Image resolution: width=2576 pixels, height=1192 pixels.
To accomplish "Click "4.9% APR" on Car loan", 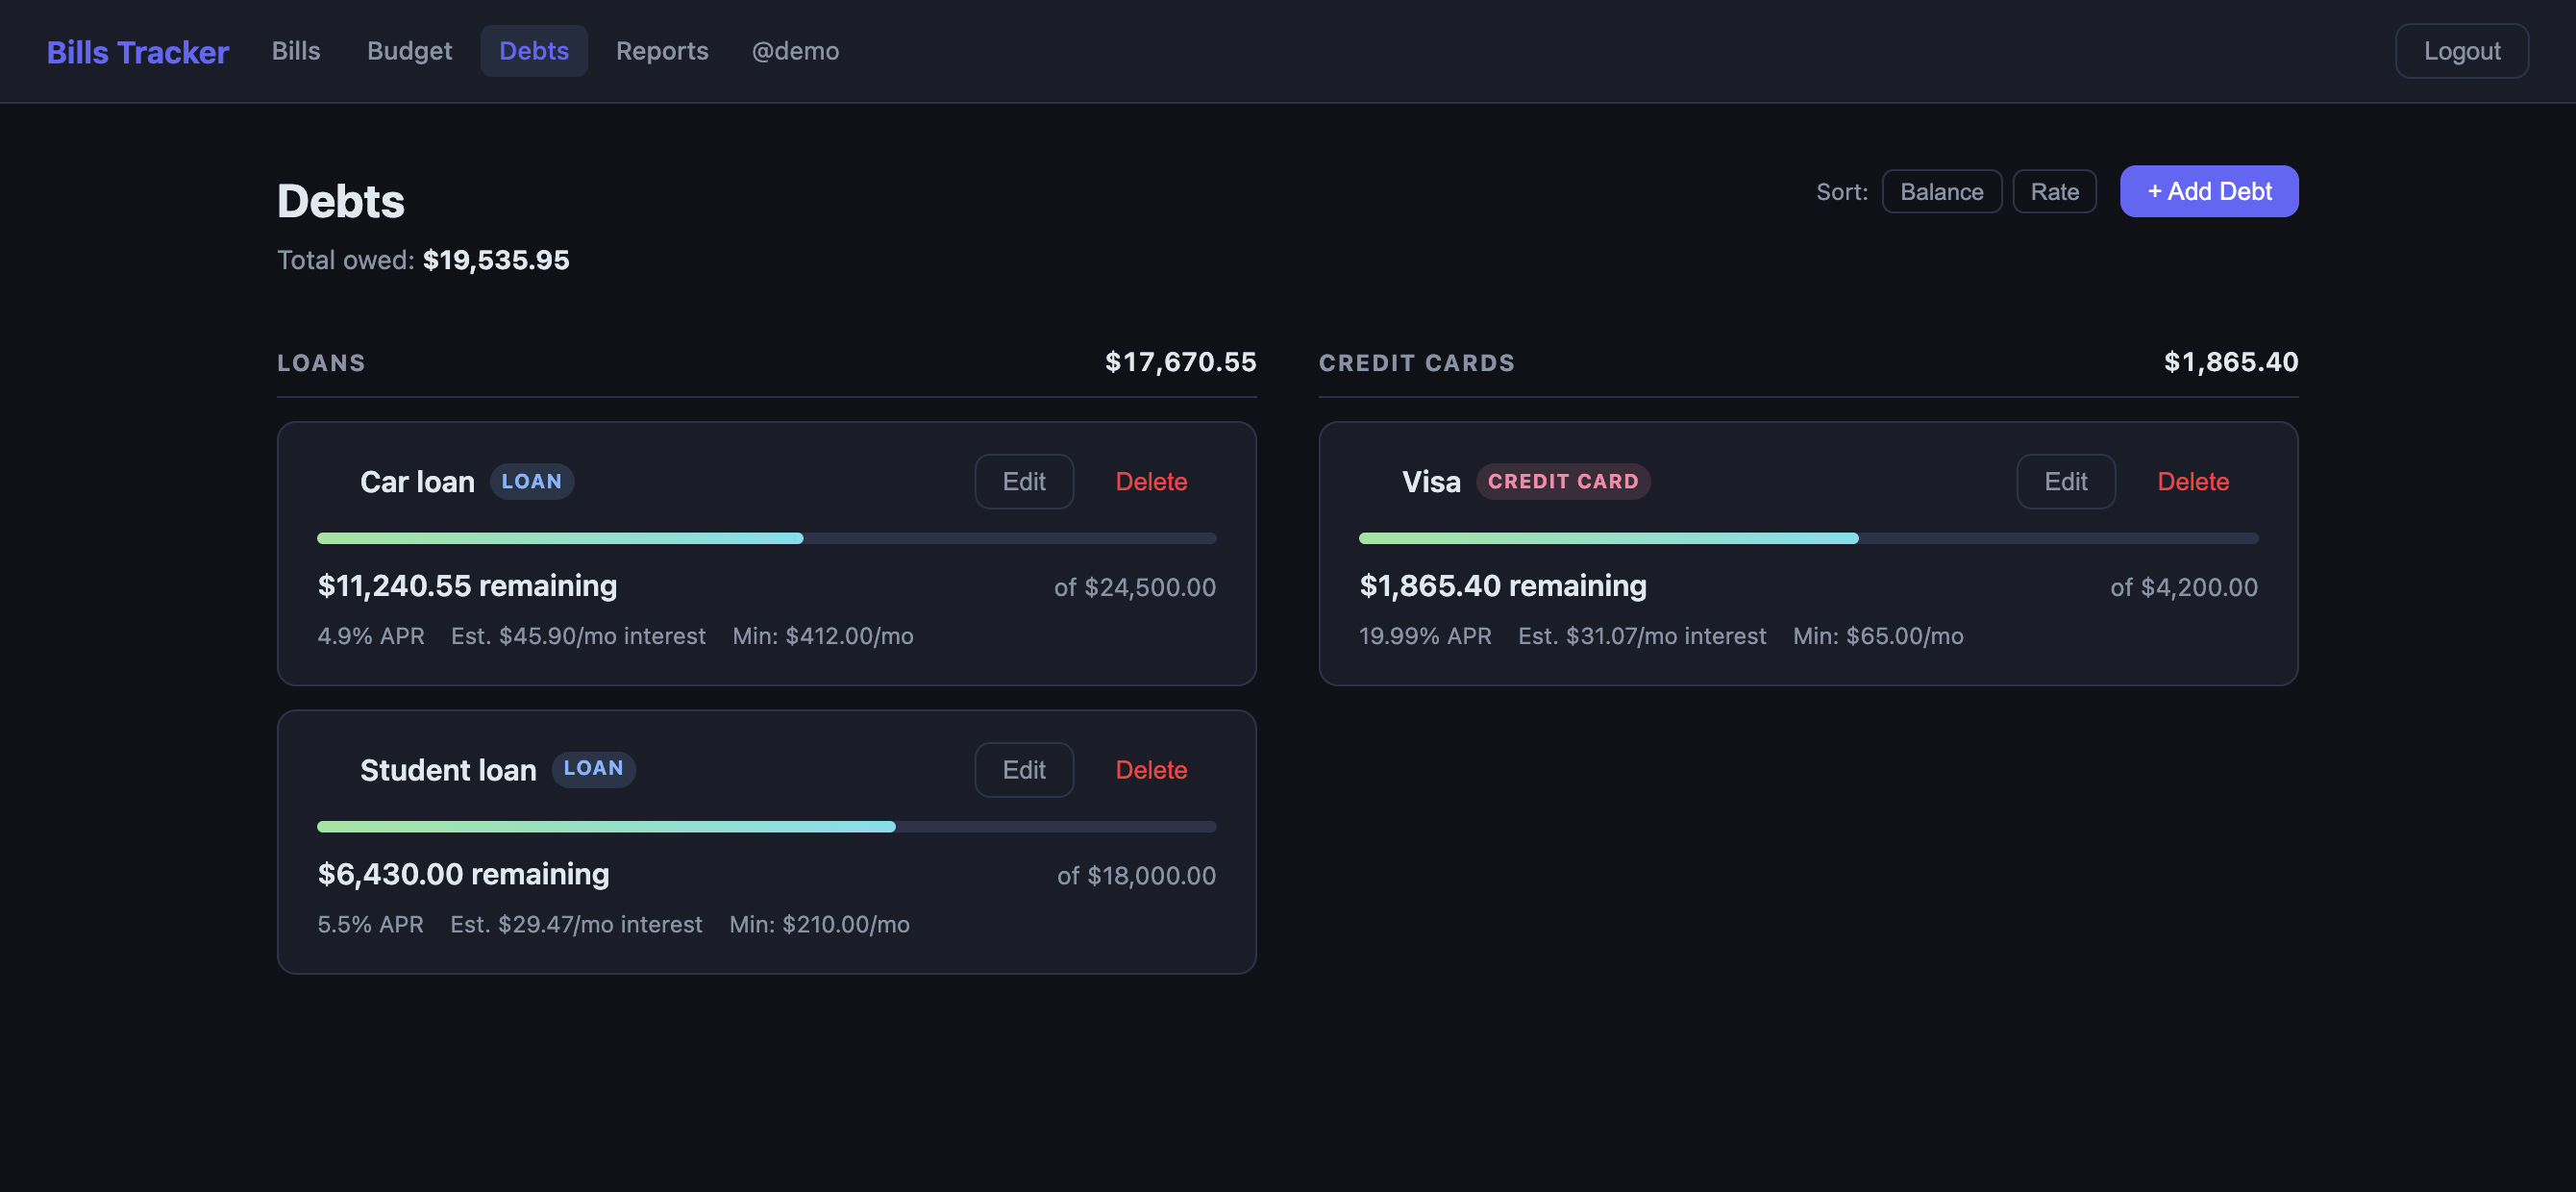I will click(x=371, y=636).
